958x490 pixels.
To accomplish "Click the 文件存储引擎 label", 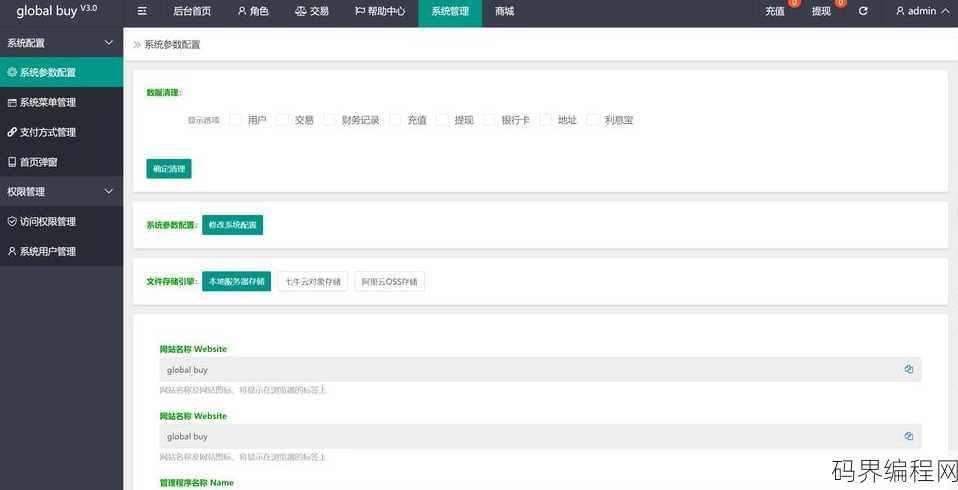I will click(x=172, y=282).
